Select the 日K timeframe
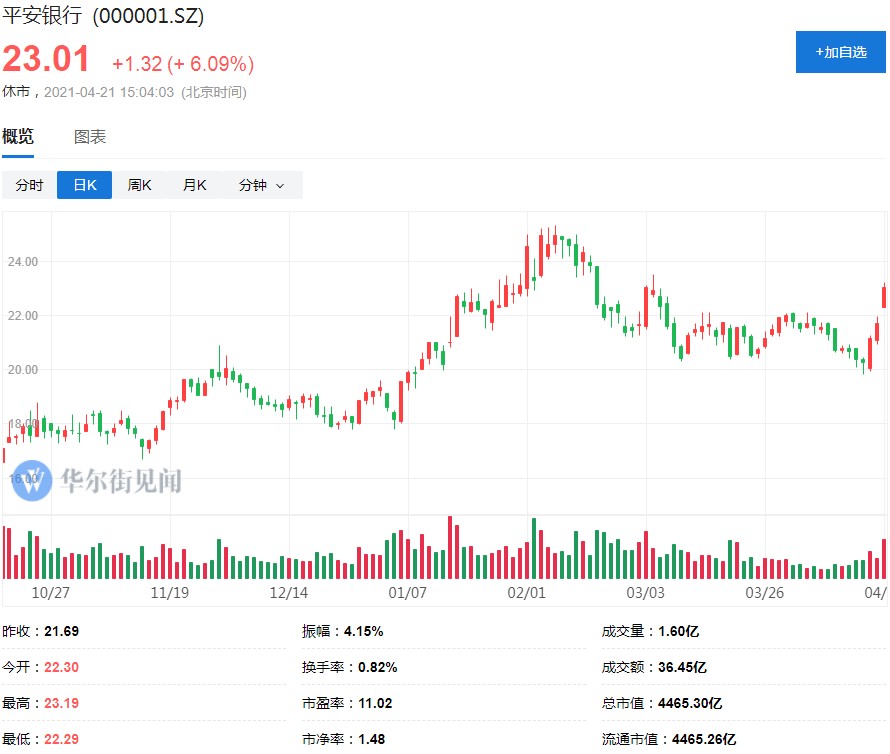Viewport: 890px width, 754px height. pyautogui.click(x=84, y=186)
